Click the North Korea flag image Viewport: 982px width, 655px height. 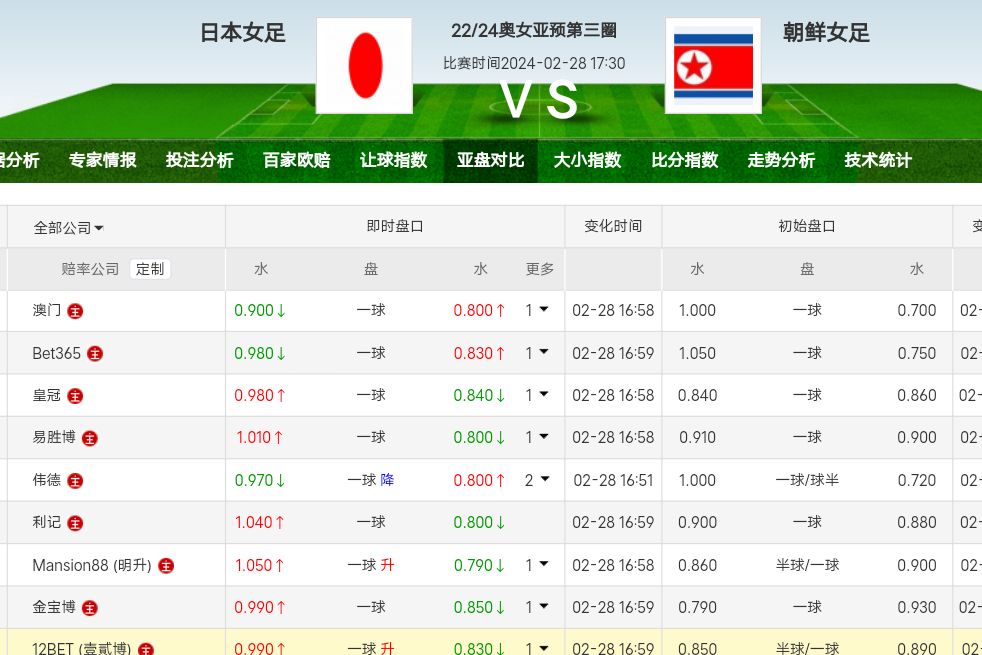[x=713, y=66]
